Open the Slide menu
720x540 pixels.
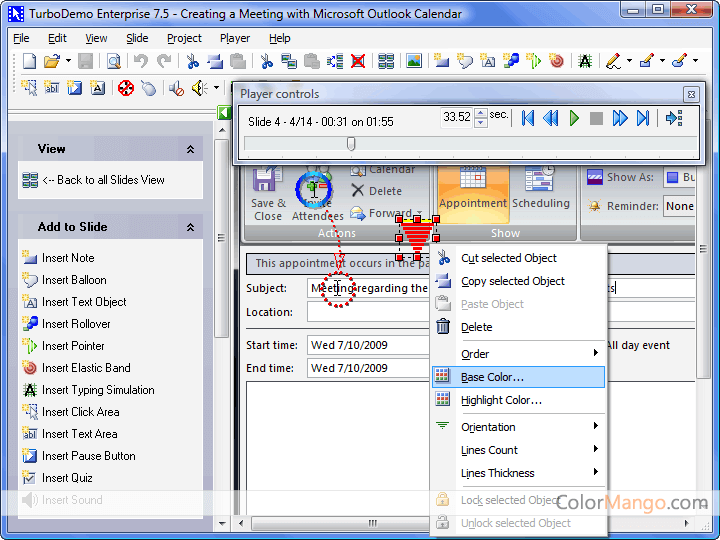tap(137, 38)
